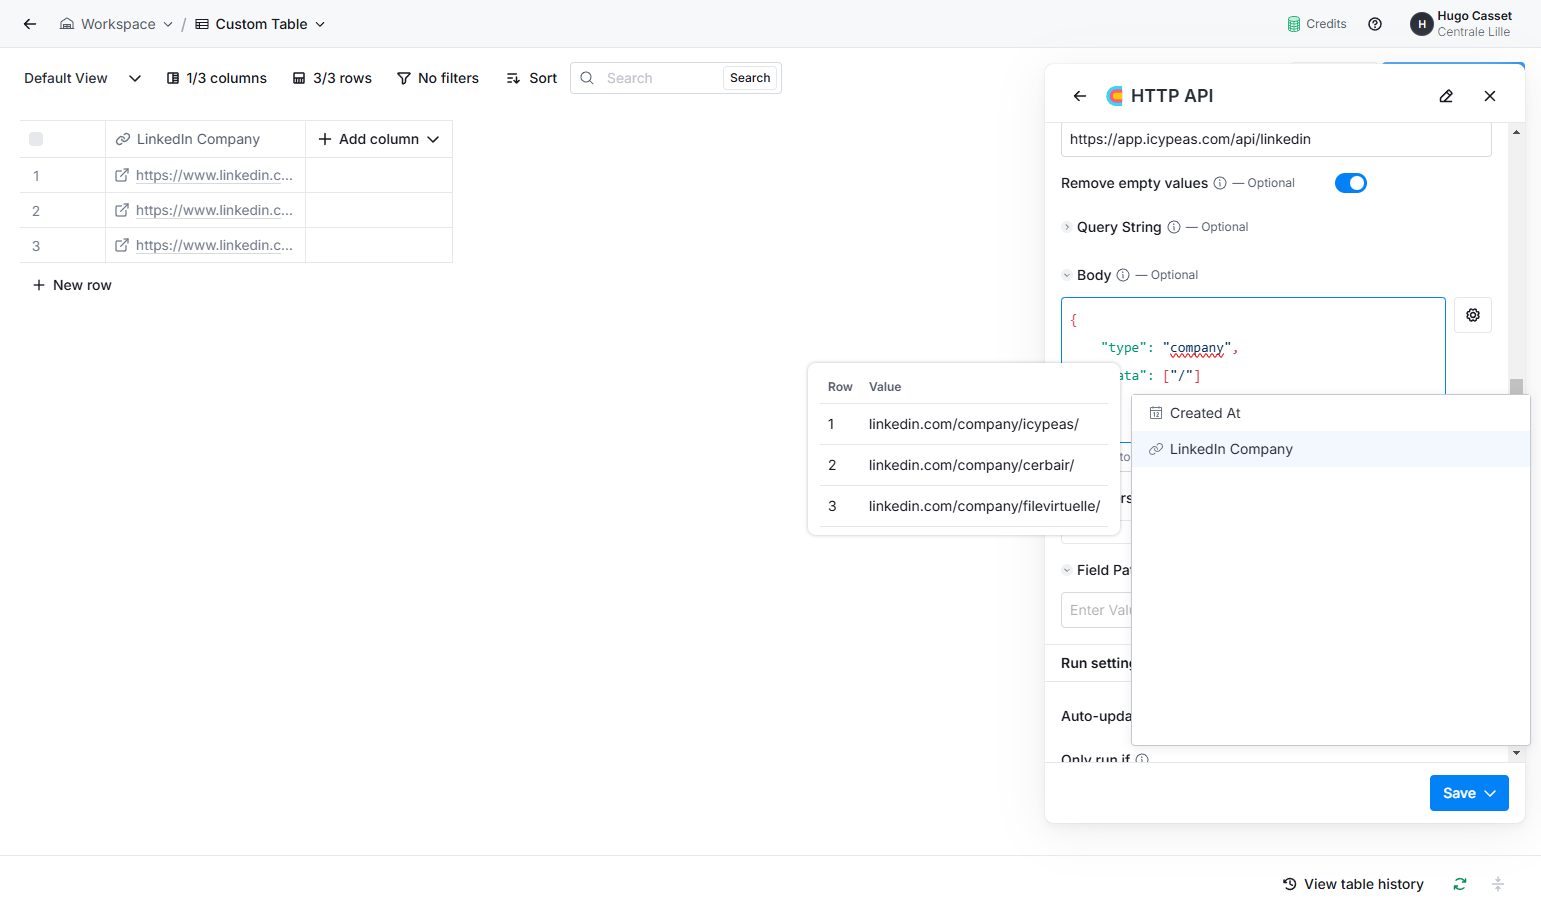Click the Search button
The height and width of the screenshot is (911, 1541).
750,78
